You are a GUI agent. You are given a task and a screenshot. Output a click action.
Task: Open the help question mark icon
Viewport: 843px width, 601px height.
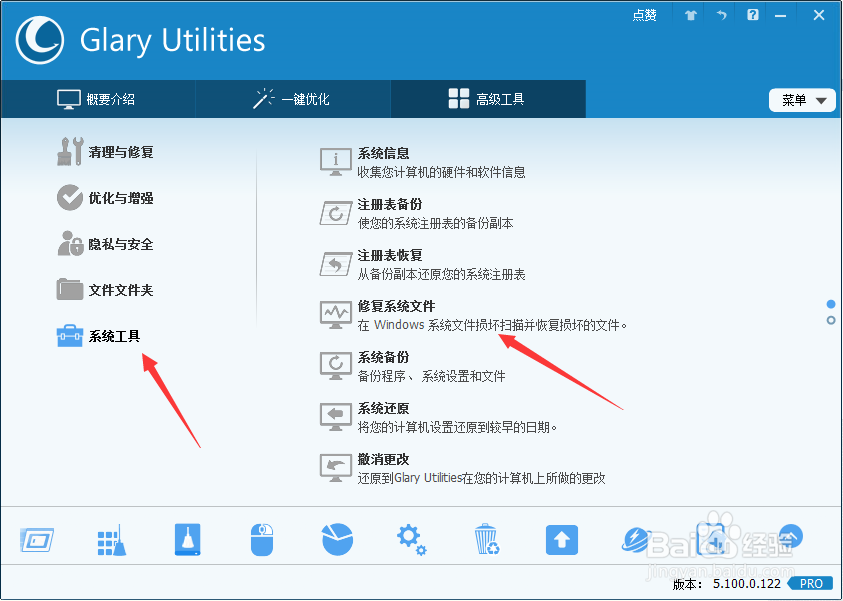[x=753, y=15]
